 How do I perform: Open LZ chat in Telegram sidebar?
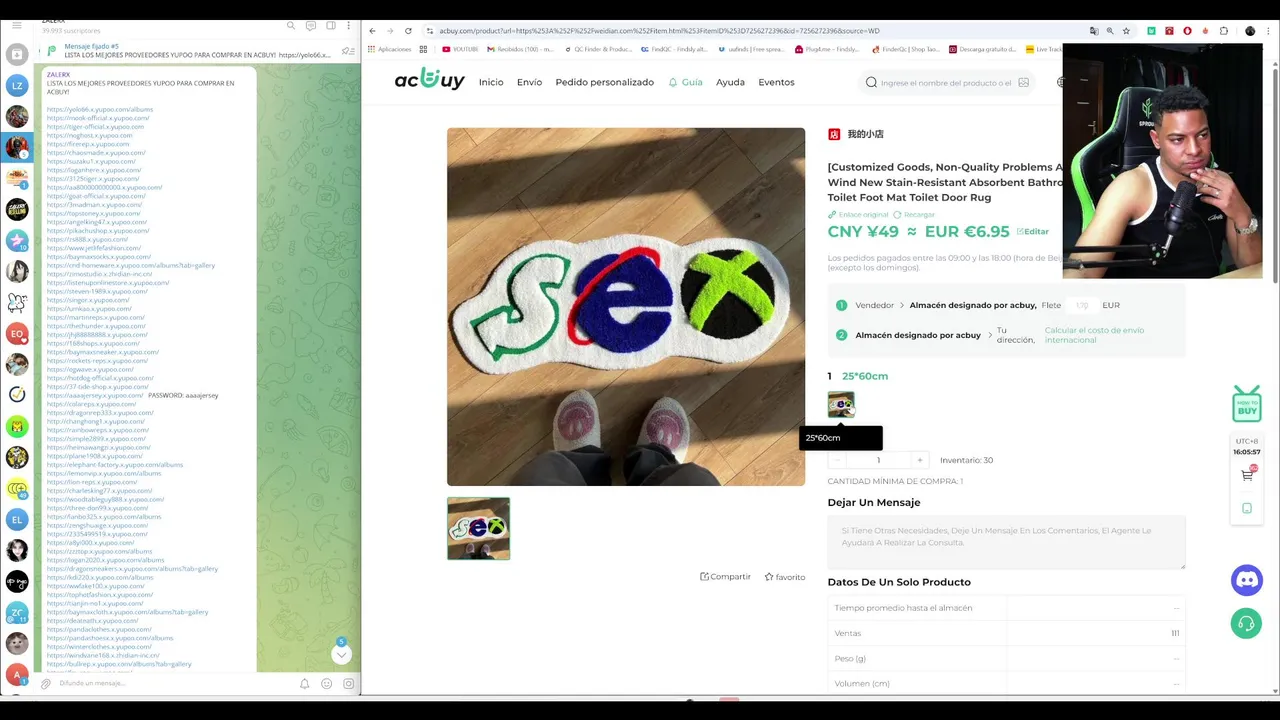[x=17, y=86]
